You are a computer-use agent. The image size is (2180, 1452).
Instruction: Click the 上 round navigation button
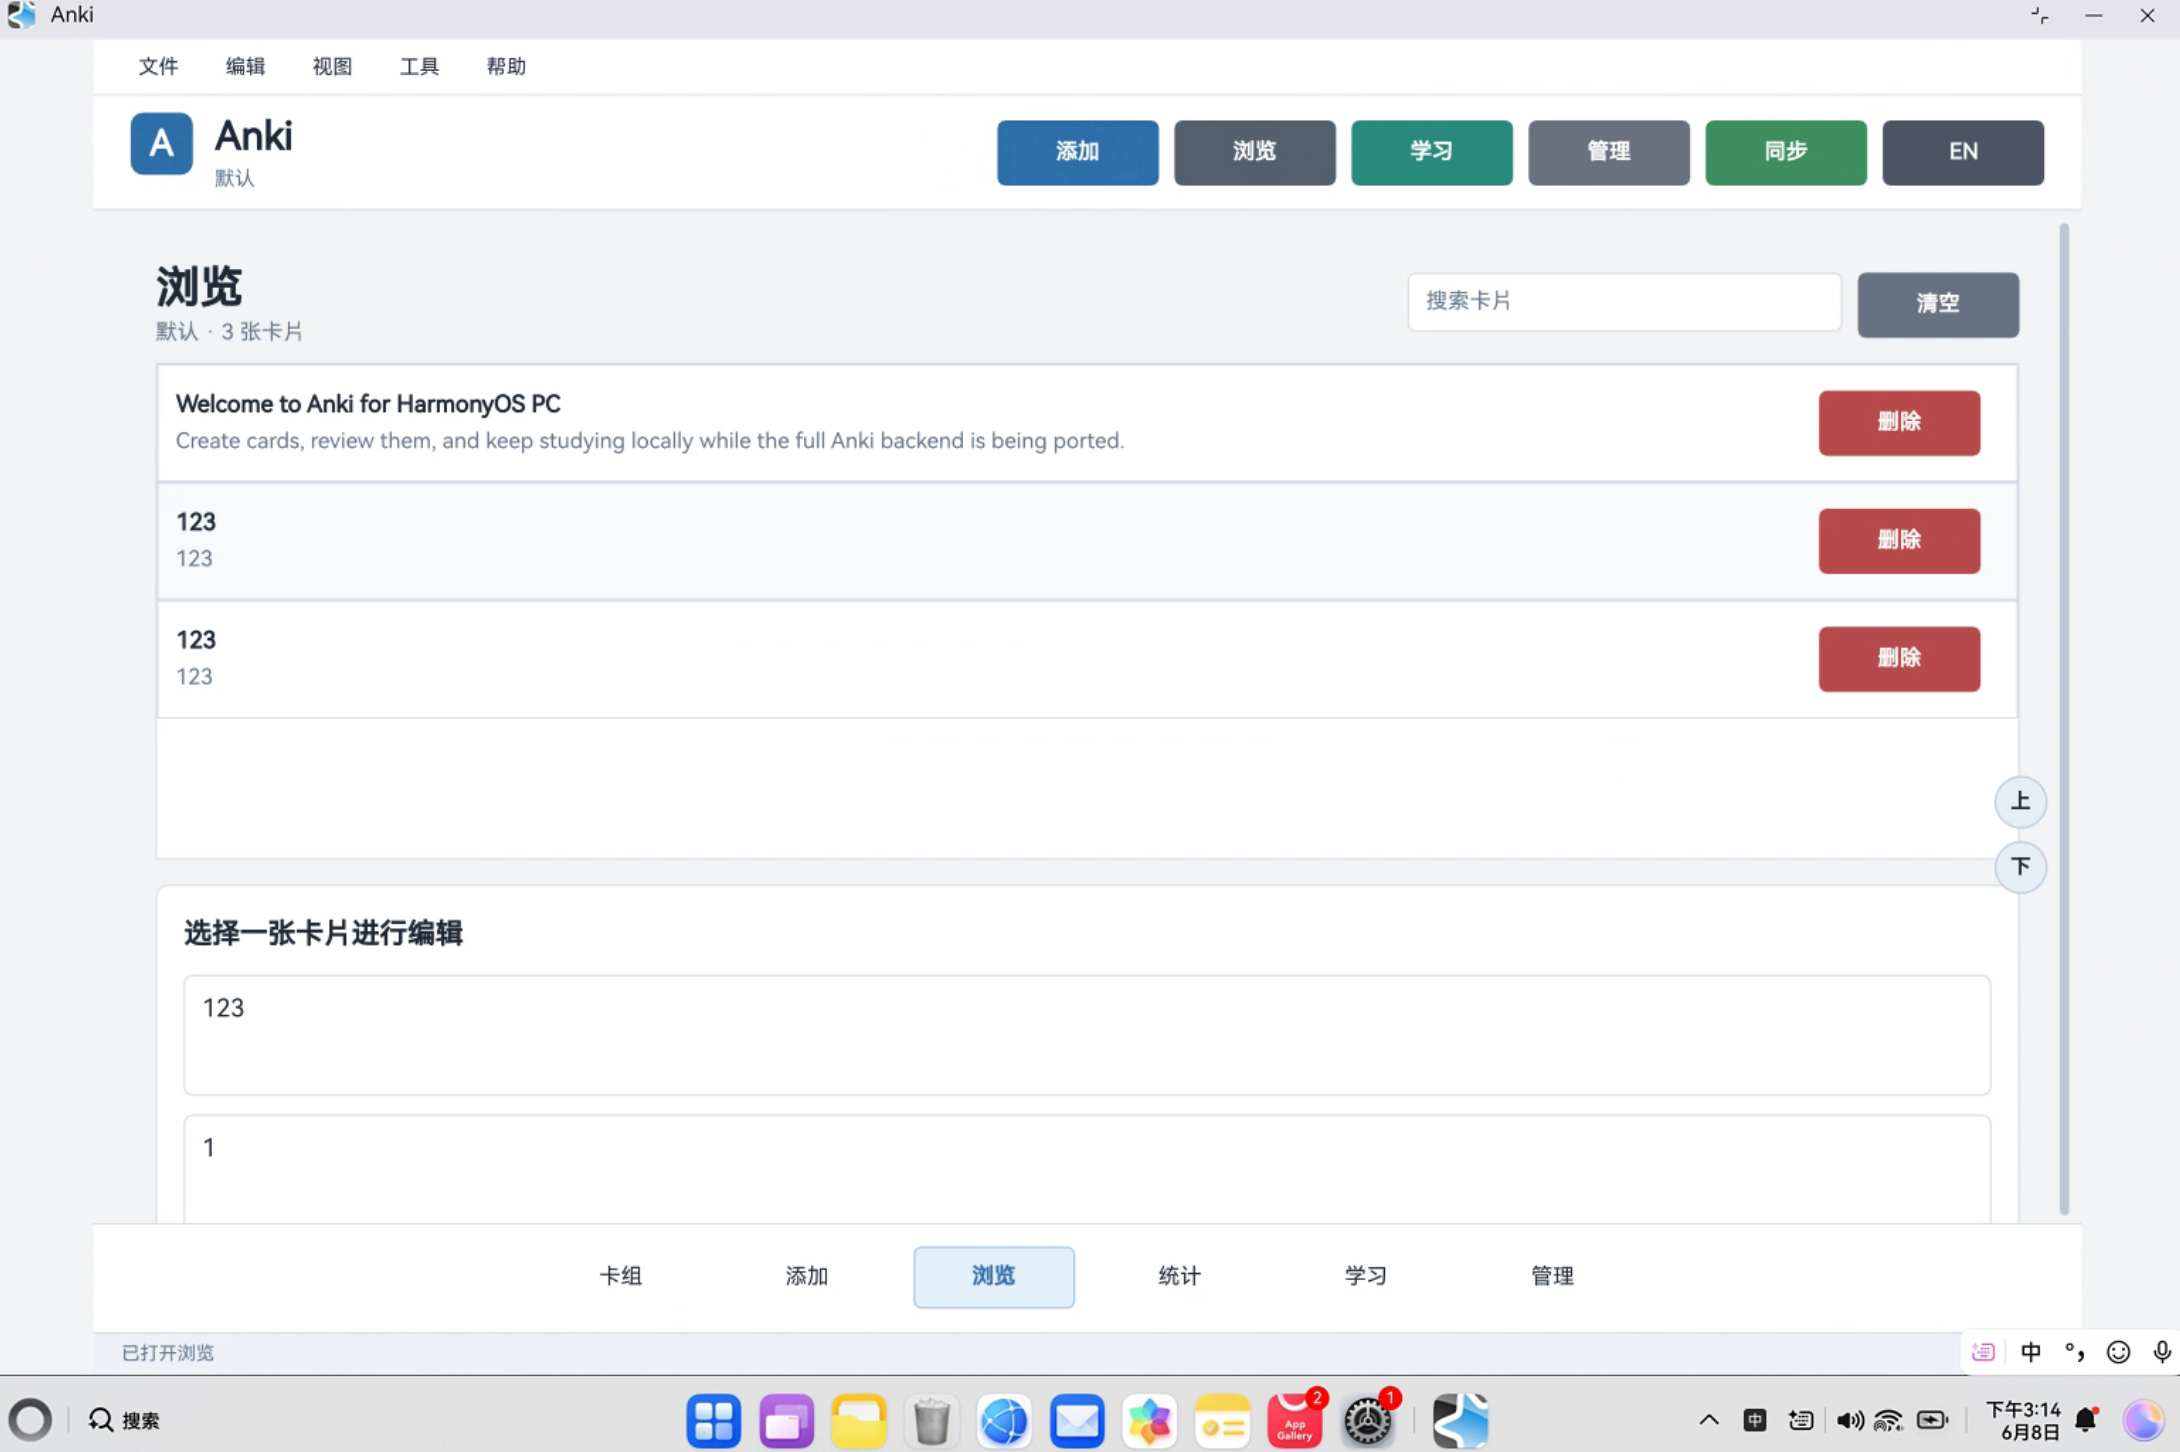point(2020,802)
